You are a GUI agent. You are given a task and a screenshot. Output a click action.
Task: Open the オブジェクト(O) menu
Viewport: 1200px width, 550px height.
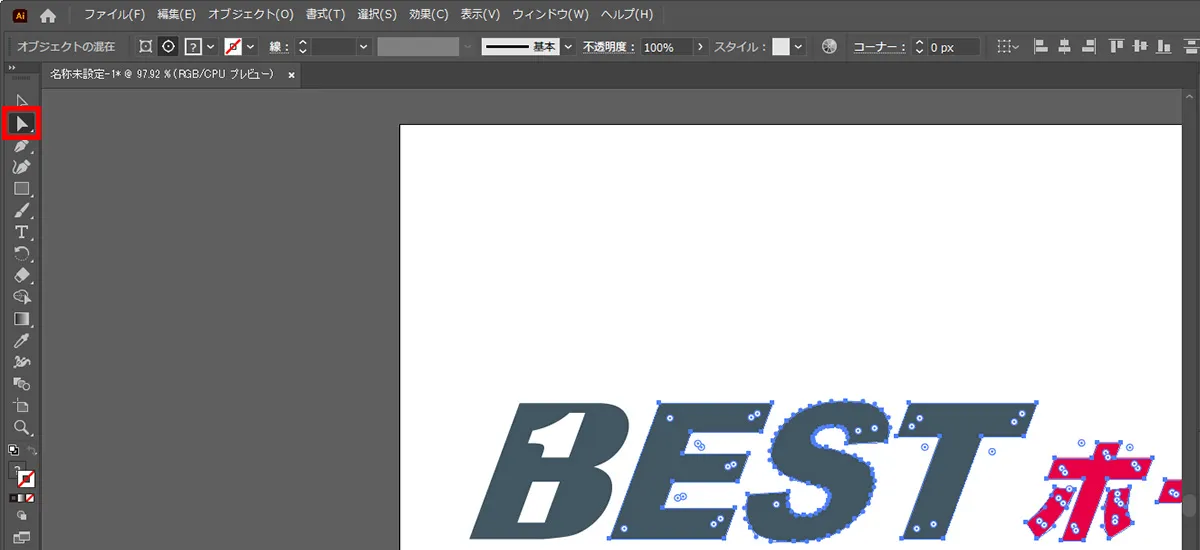pos(251,15)
